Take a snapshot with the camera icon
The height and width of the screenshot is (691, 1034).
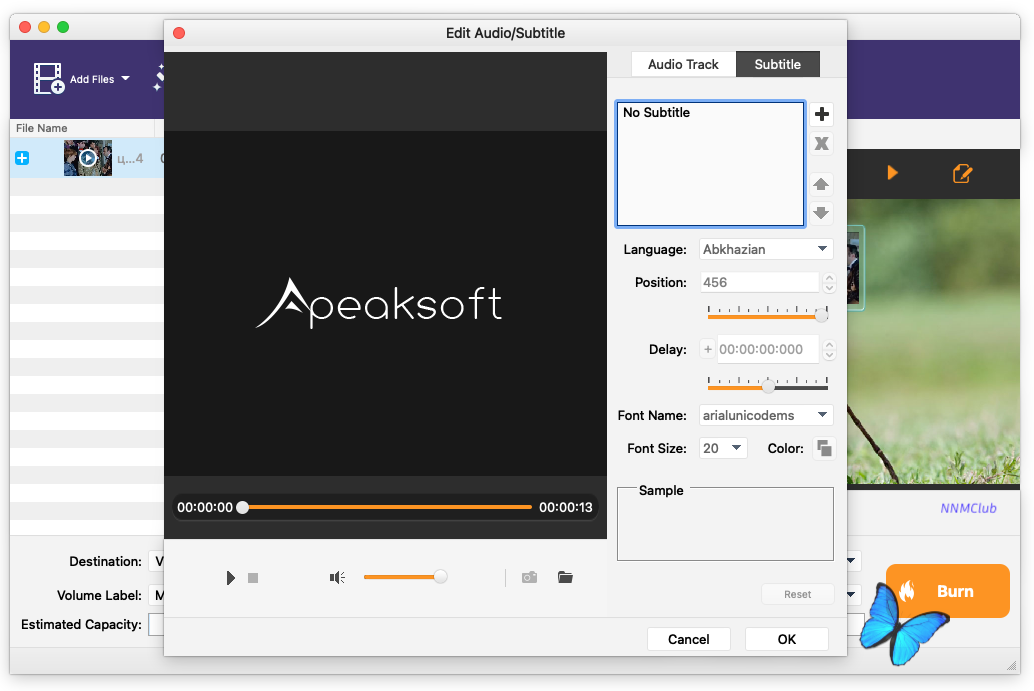click(x=530, y=577)
